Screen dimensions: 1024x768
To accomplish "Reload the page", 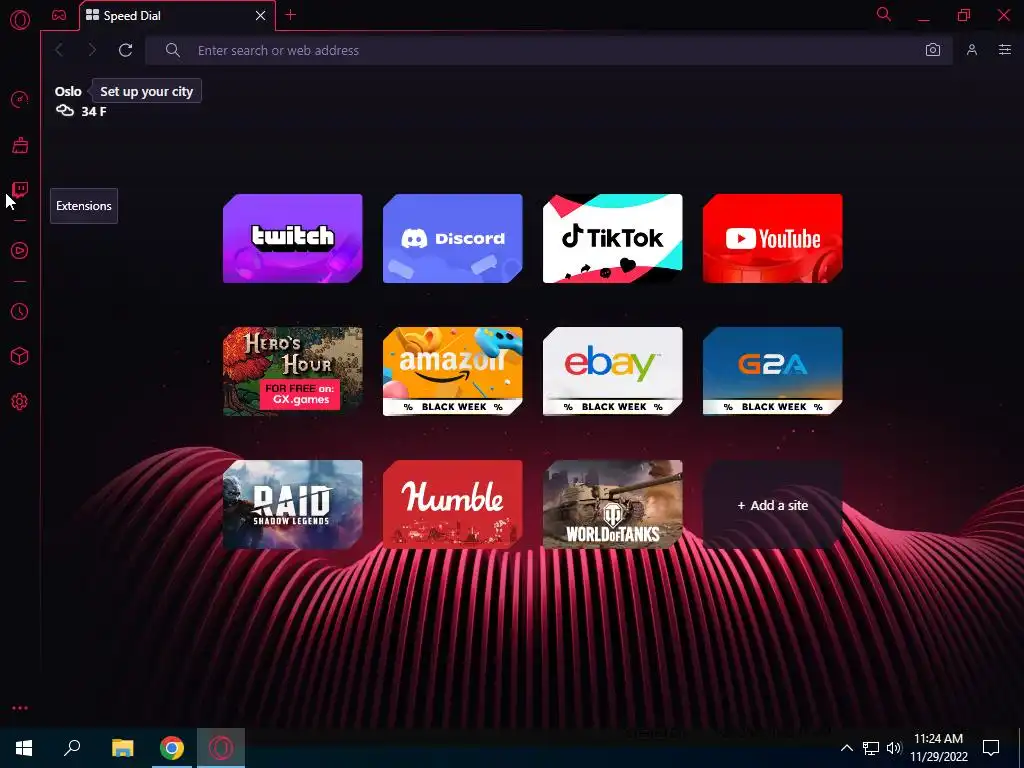I will click(125, 50).
